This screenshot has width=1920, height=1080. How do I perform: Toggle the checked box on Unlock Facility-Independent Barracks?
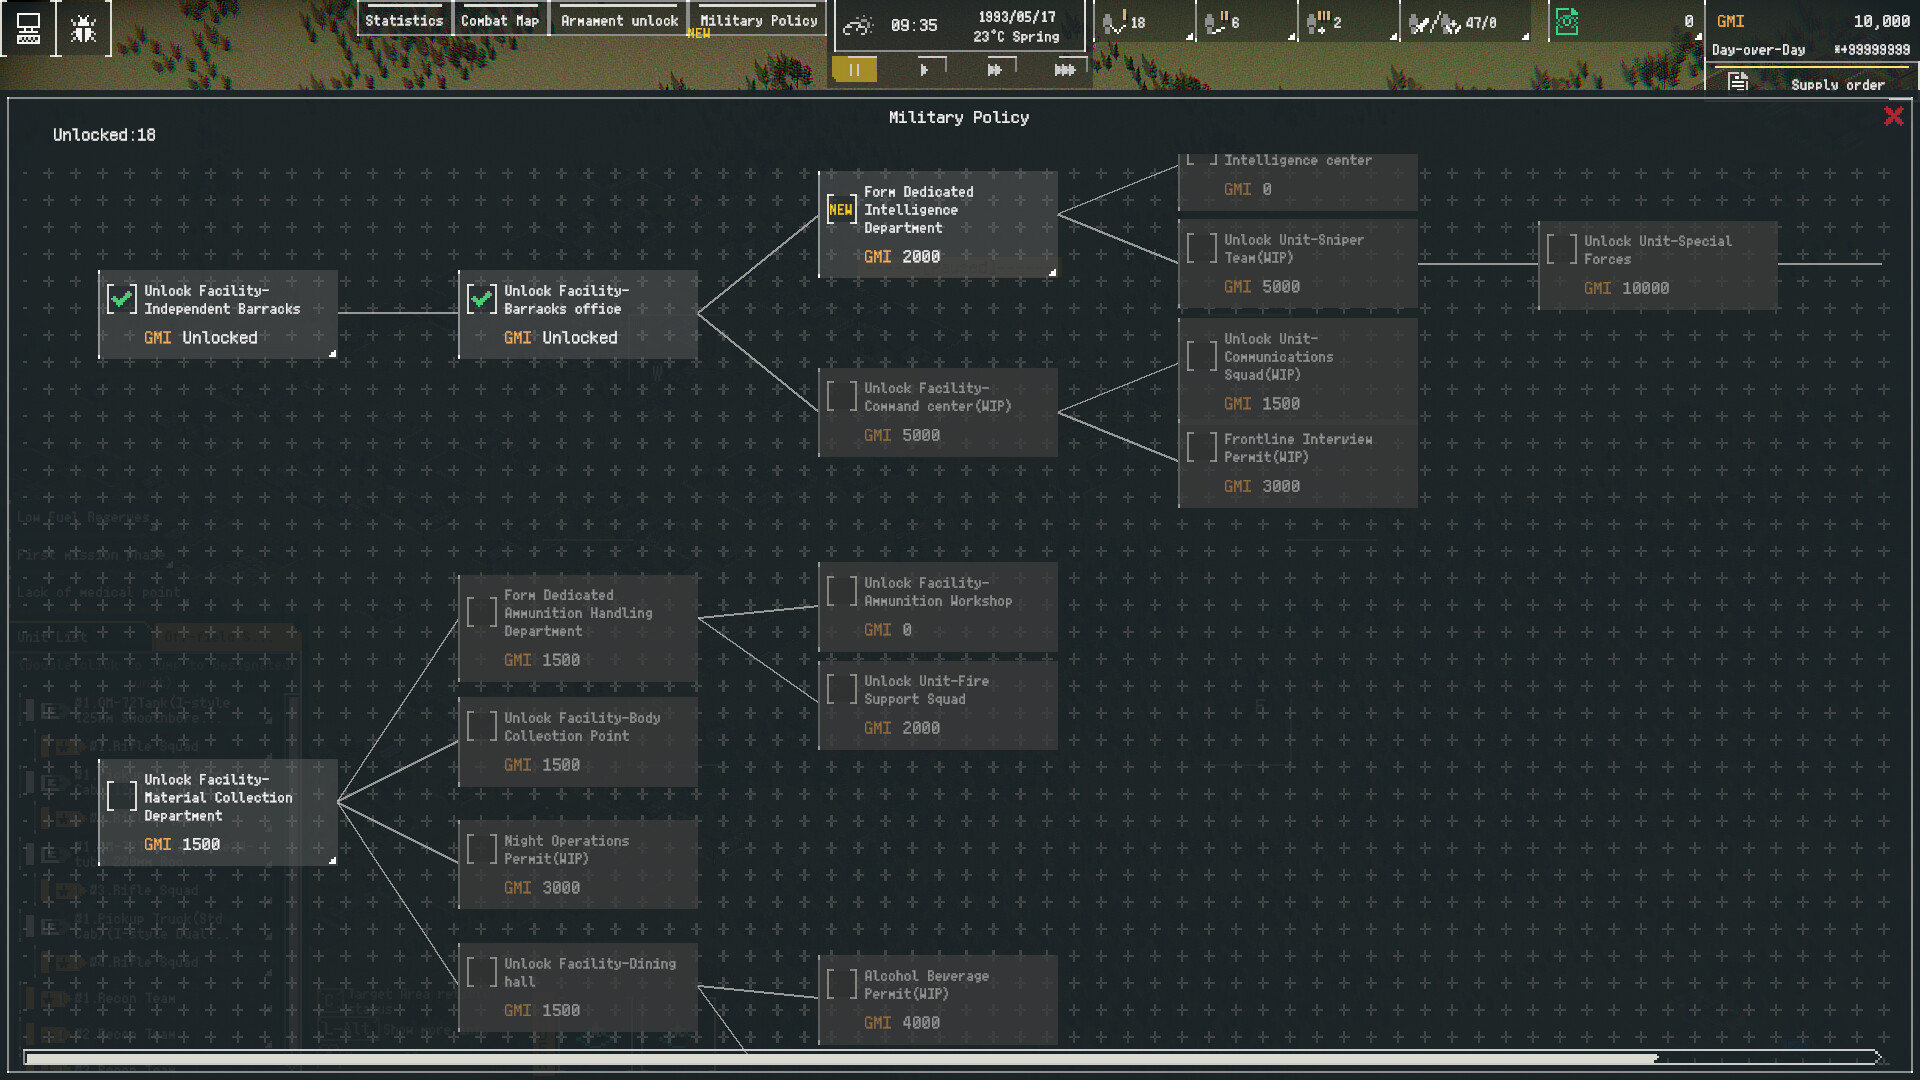click(x=122, y=298)
